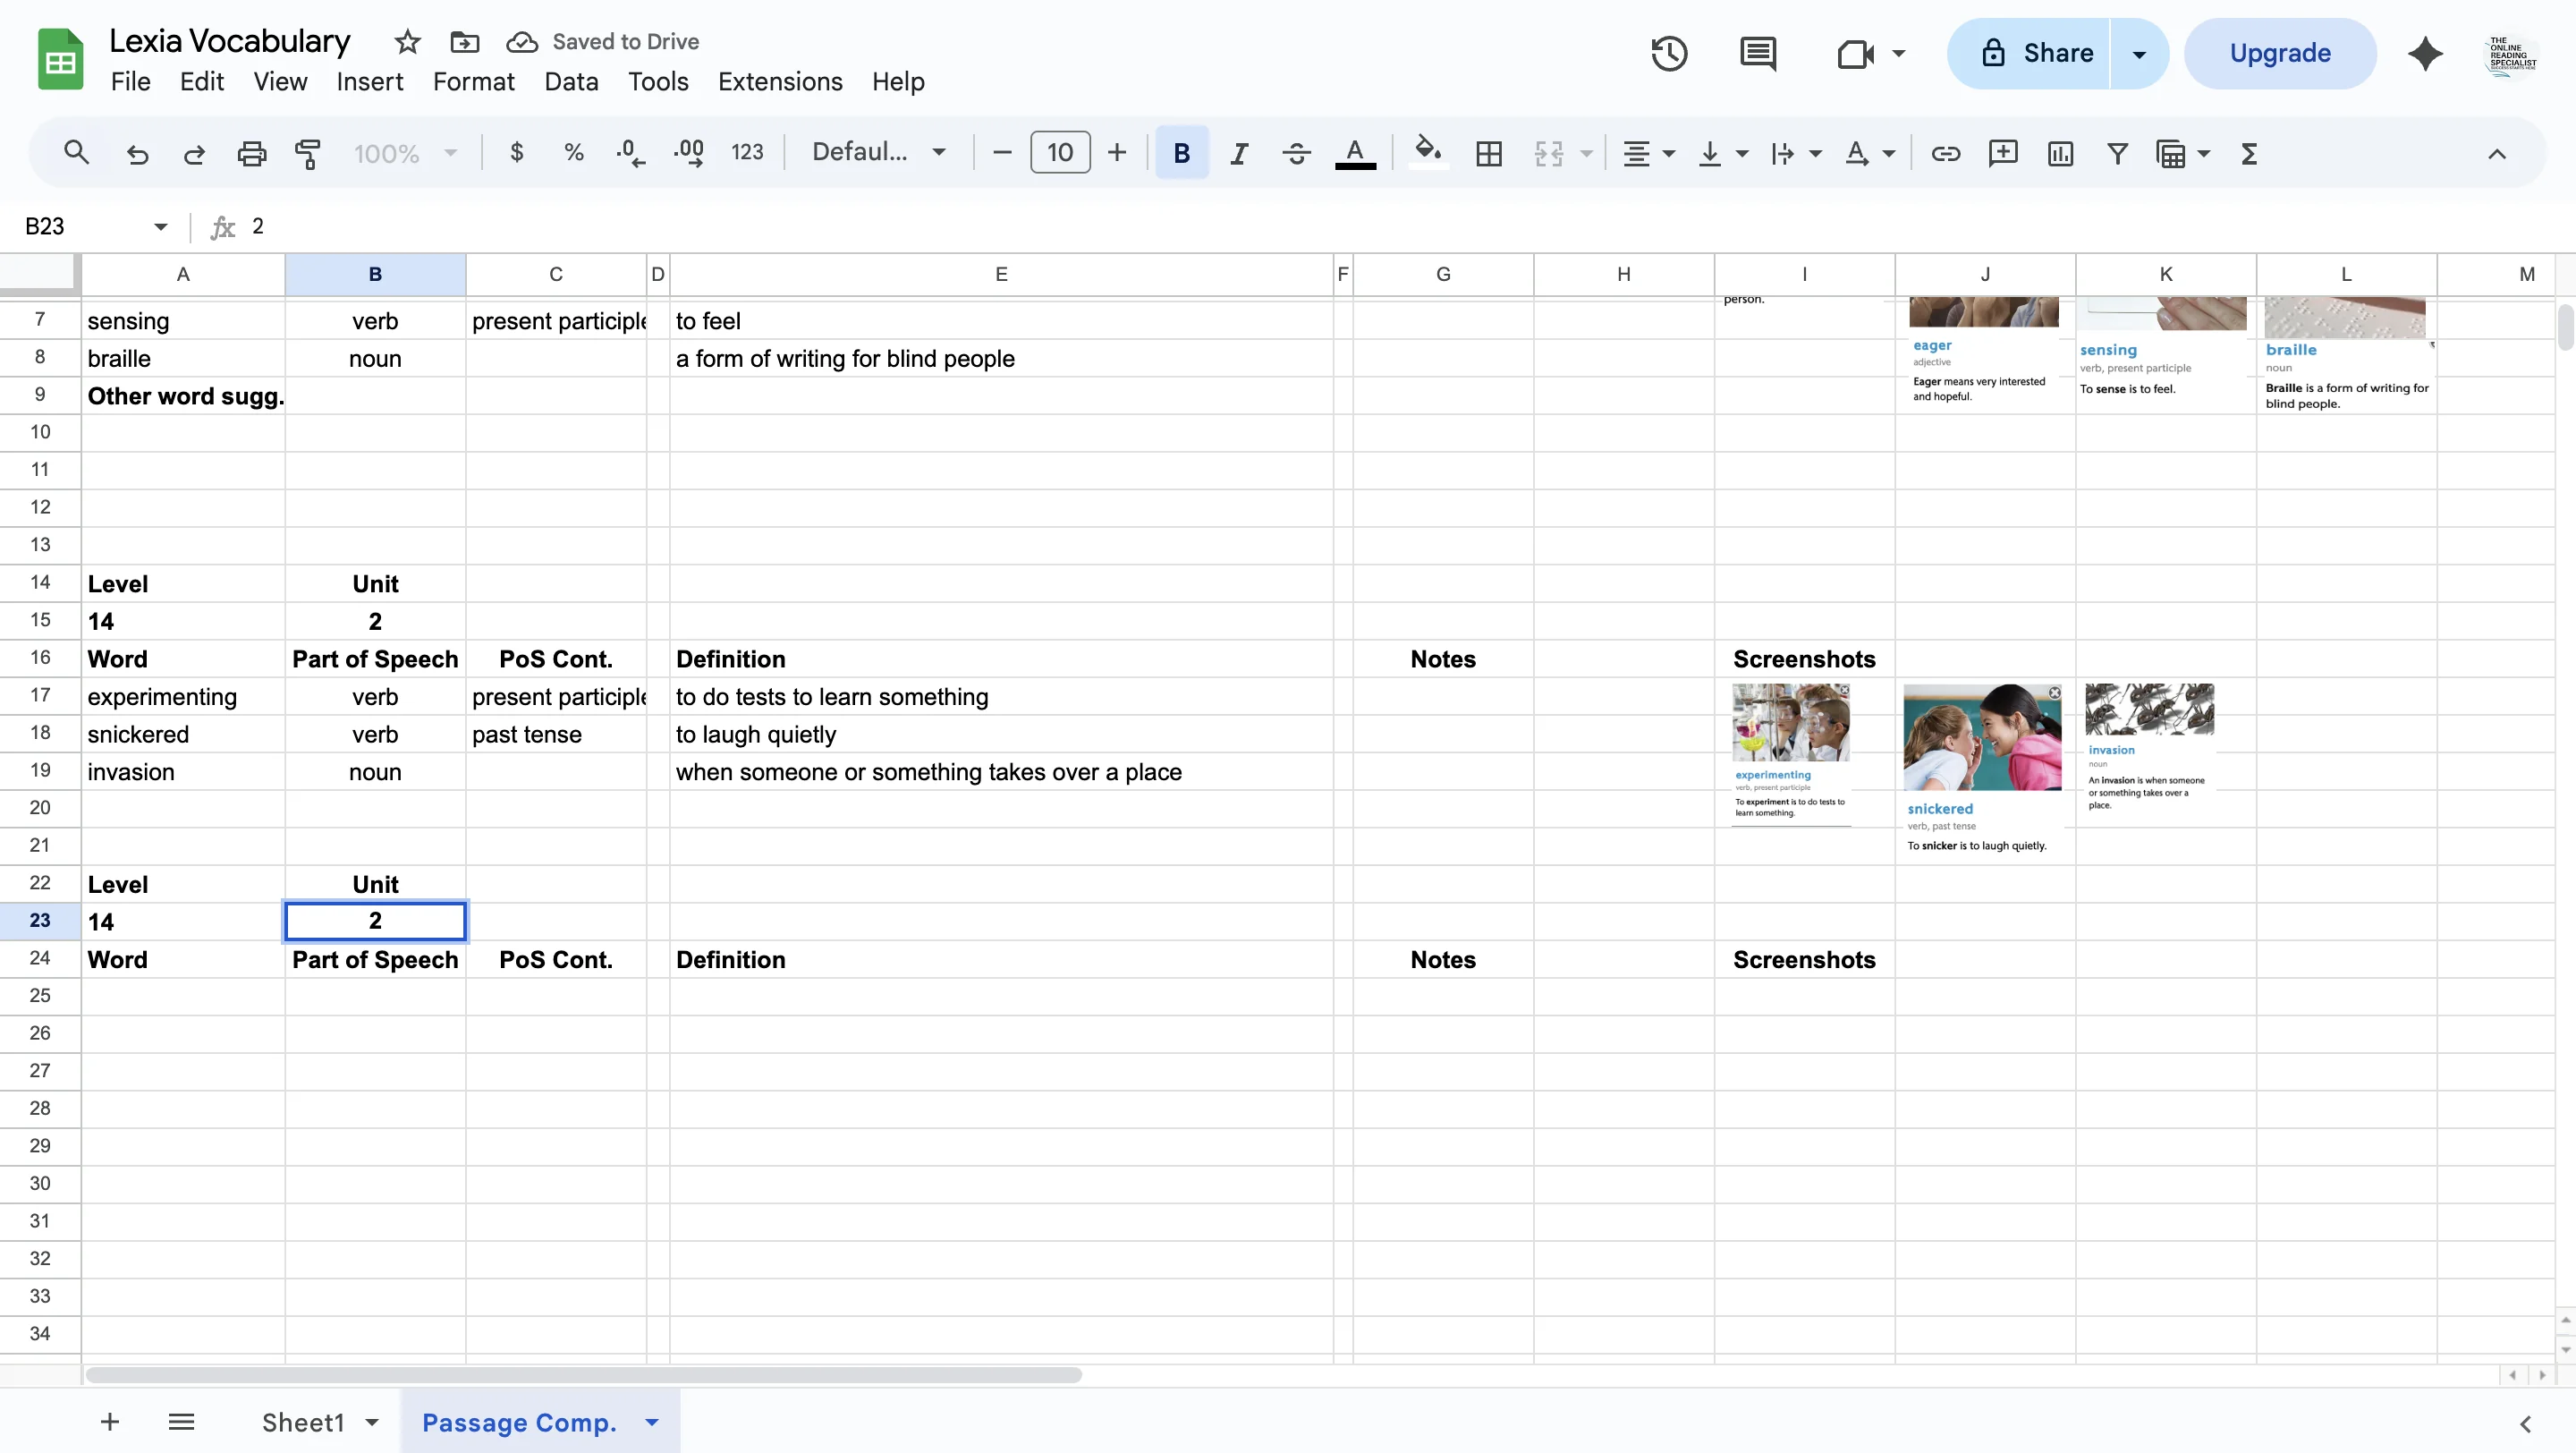Insert a link into the cell
This screenshot has width=2576, height=1453.
tap(1945, 153)
